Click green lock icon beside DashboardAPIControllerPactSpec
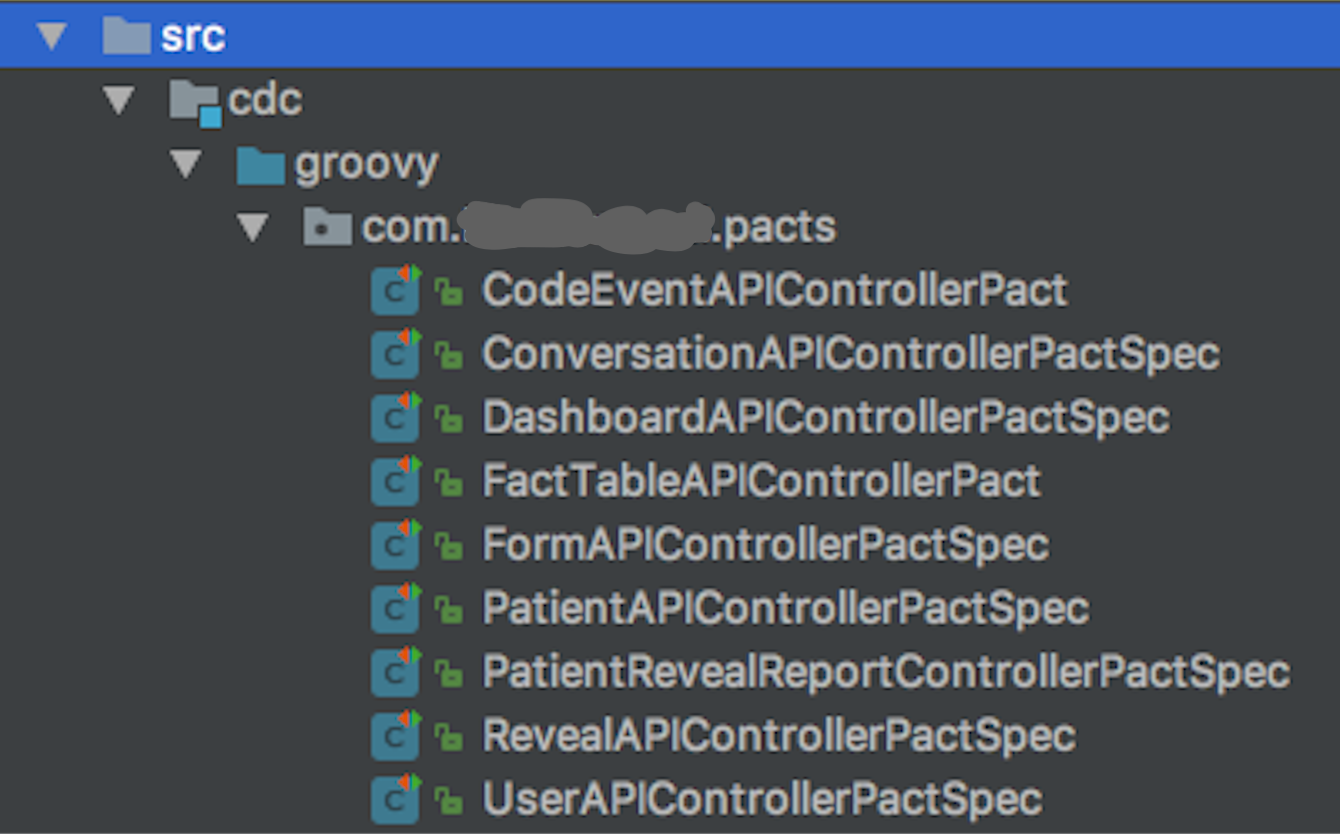This screenshot has height=834, width=1340. click(x=449, y=419)
